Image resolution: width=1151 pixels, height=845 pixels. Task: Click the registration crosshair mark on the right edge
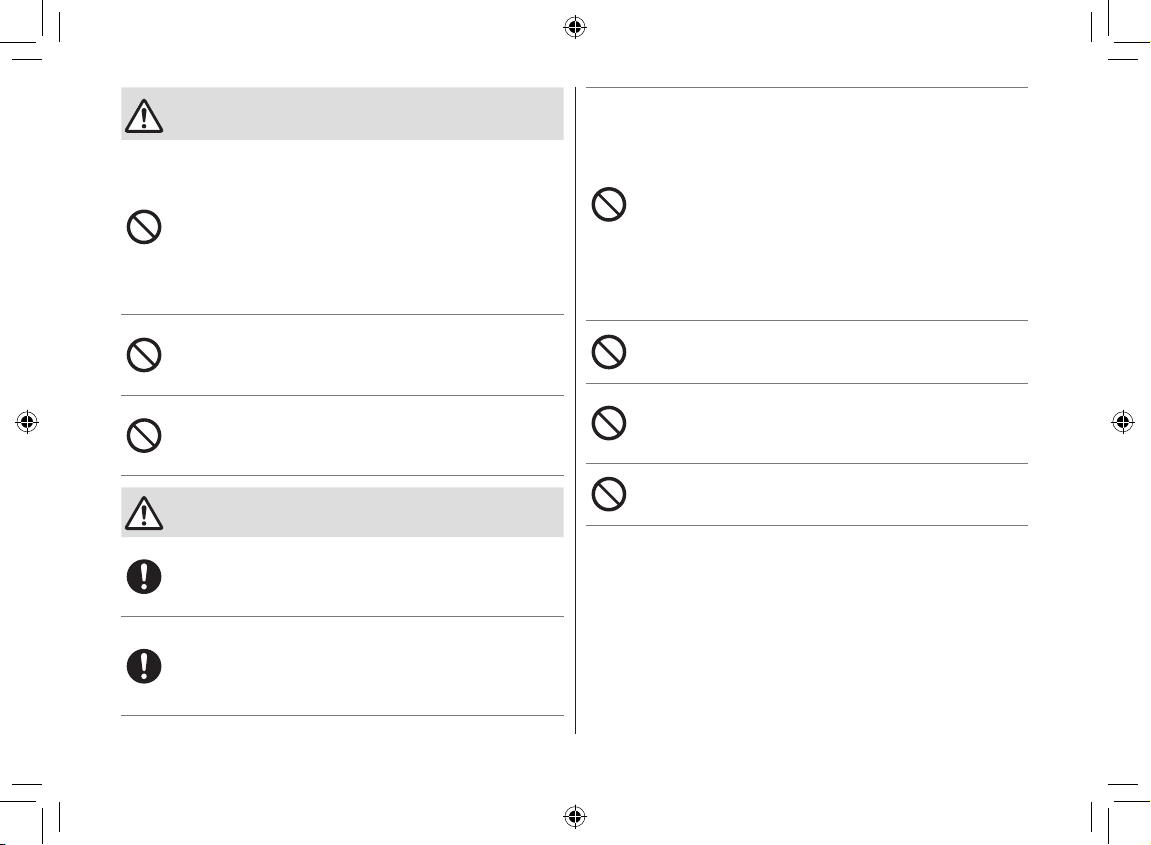(x=1122, y=422)
